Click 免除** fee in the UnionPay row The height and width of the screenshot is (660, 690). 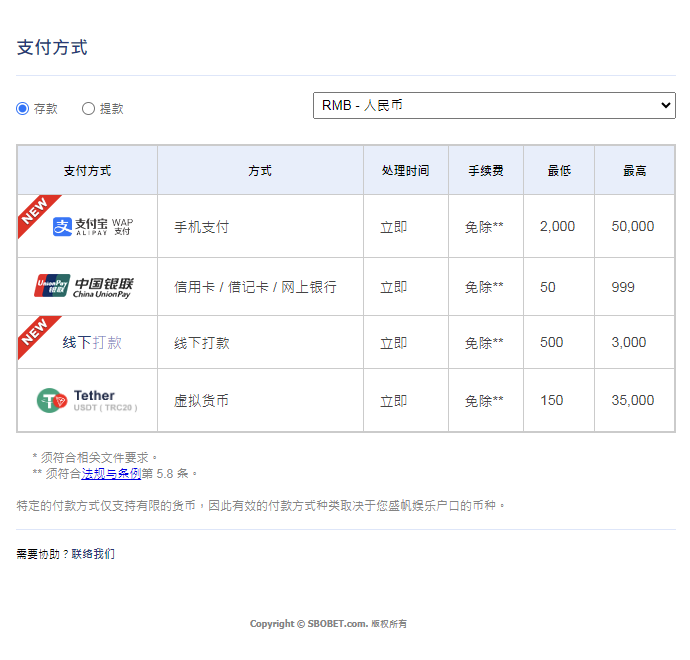tap(484, 287)
